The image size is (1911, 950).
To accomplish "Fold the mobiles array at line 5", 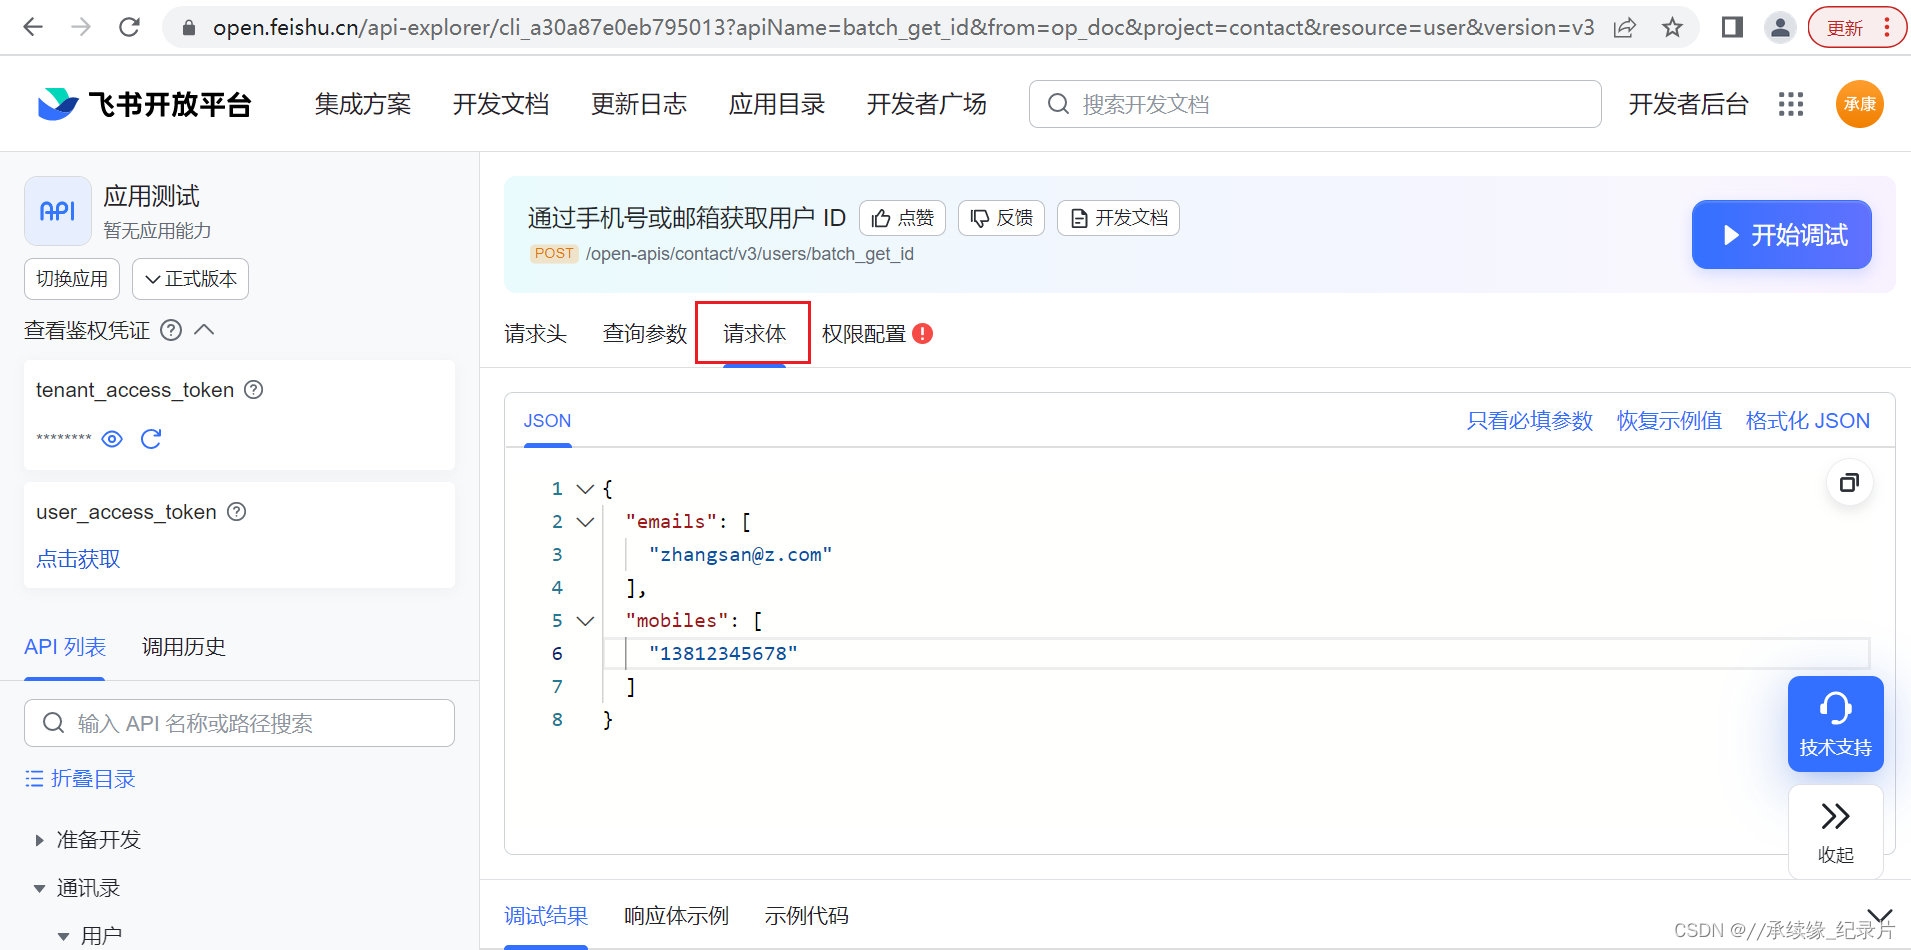I will coord(586,621).
